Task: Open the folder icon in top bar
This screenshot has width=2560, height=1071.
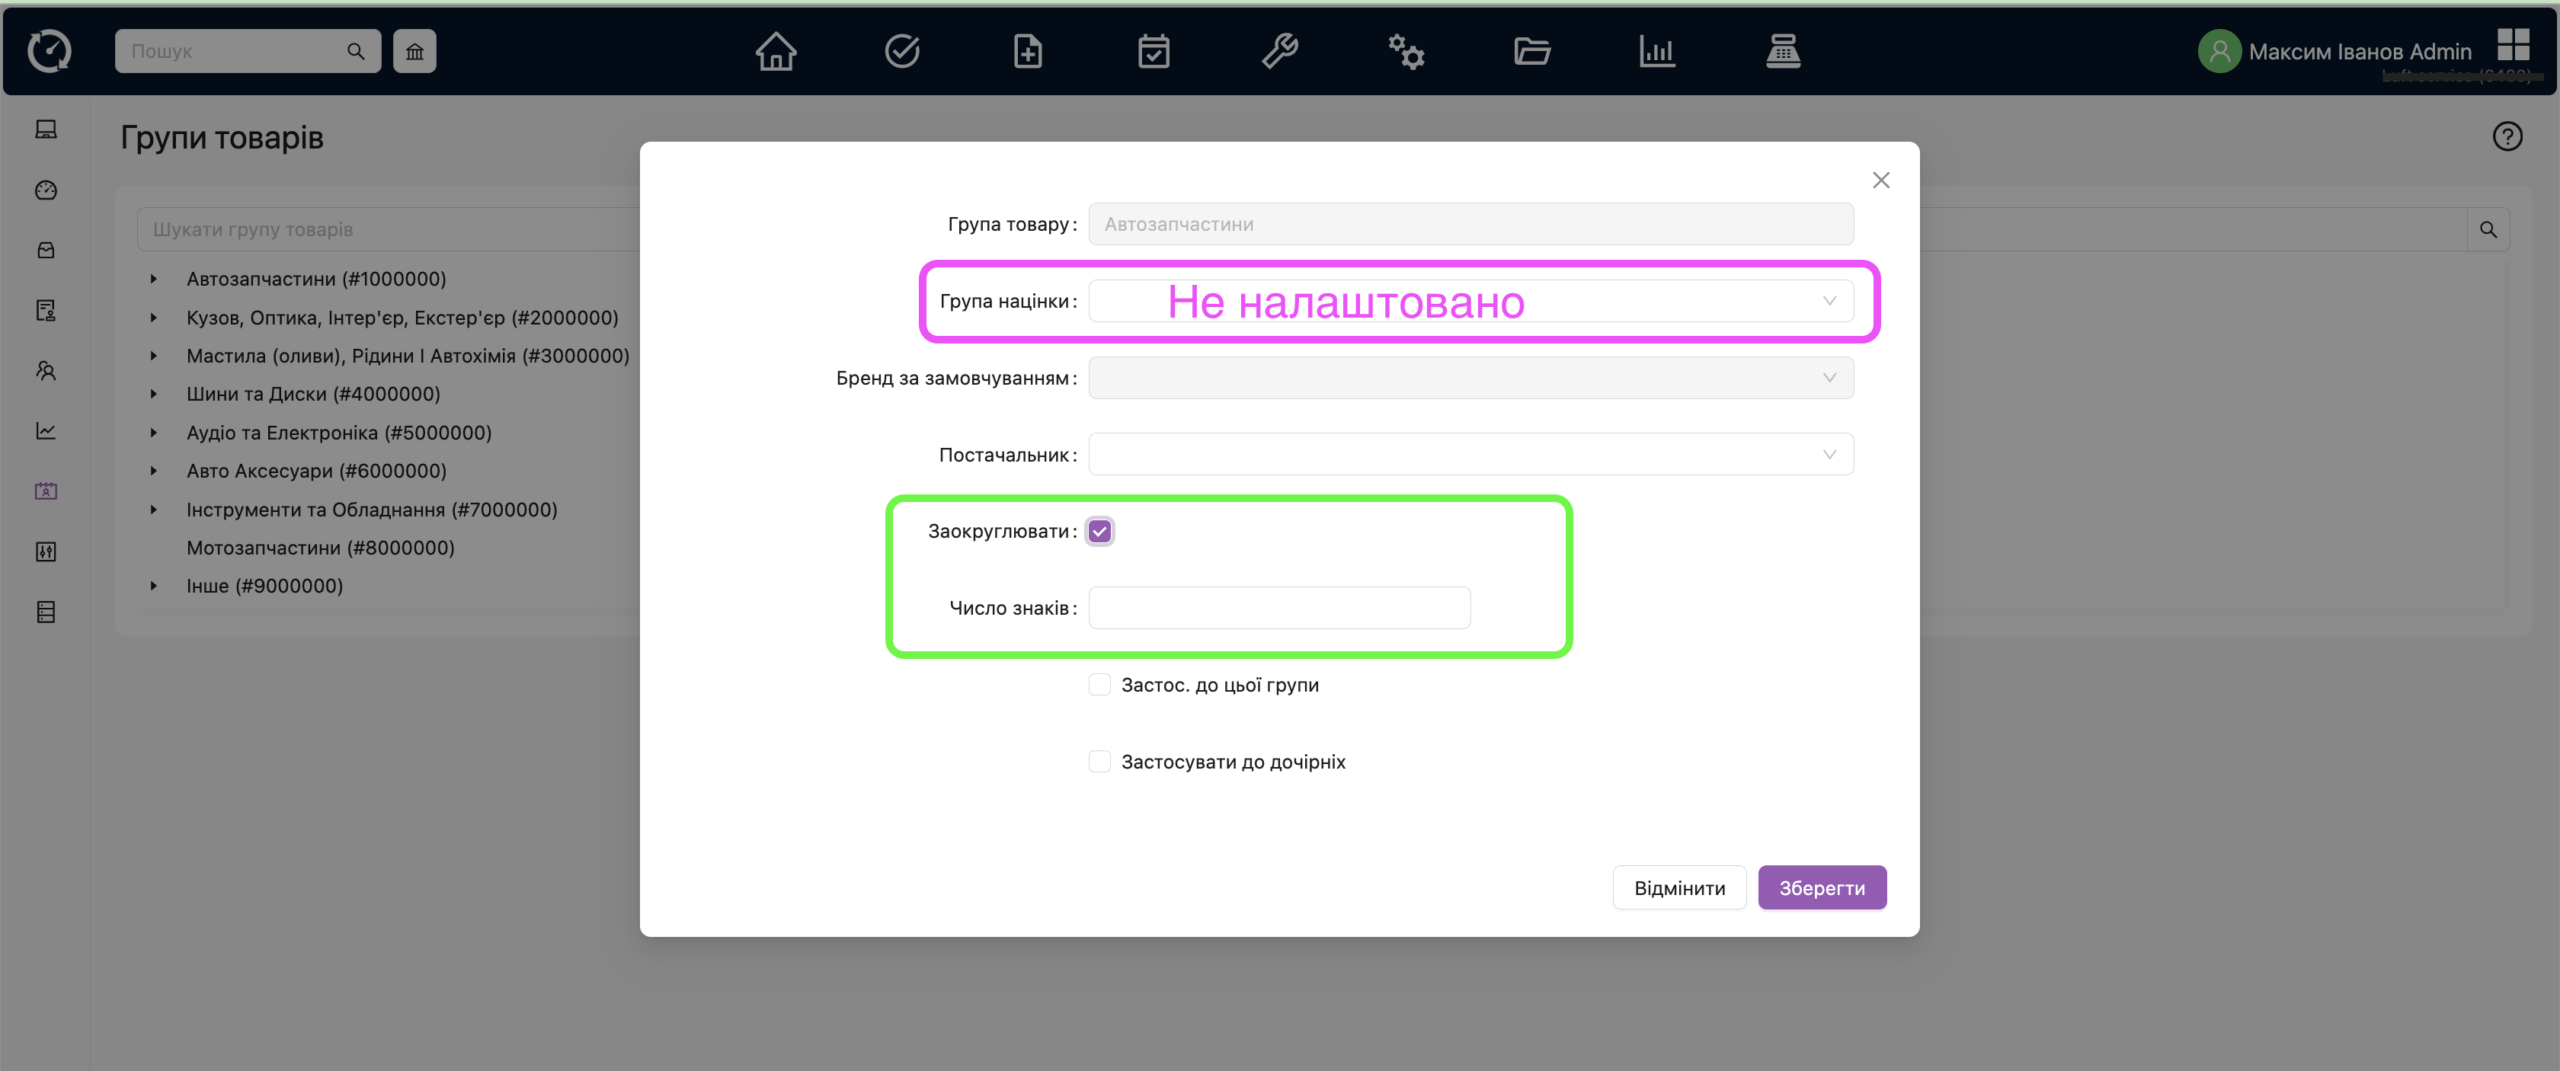Action: 1531,51
